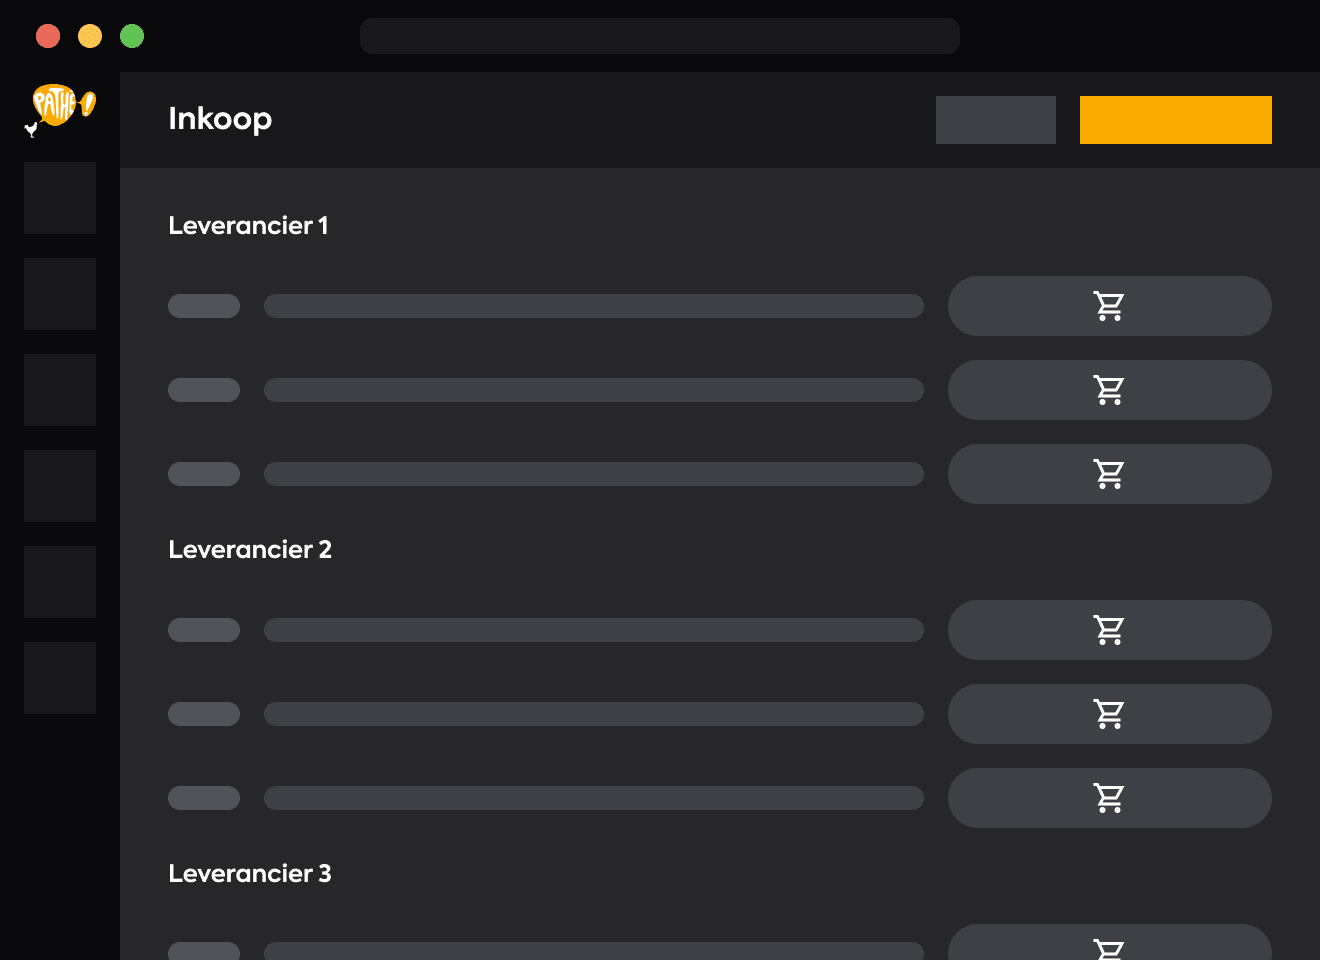Click the cart icon under Leverancier 3
The height and width of the screenshot is (960, 1320).
pos(1109,949)
